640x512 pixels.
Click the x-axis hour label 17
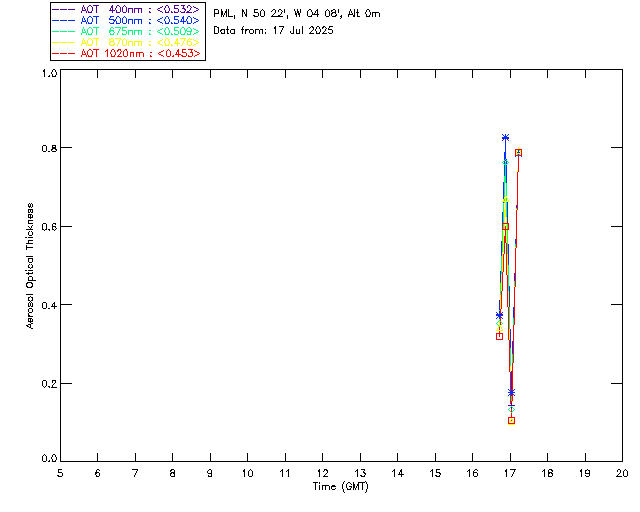[x=510, y=474]
